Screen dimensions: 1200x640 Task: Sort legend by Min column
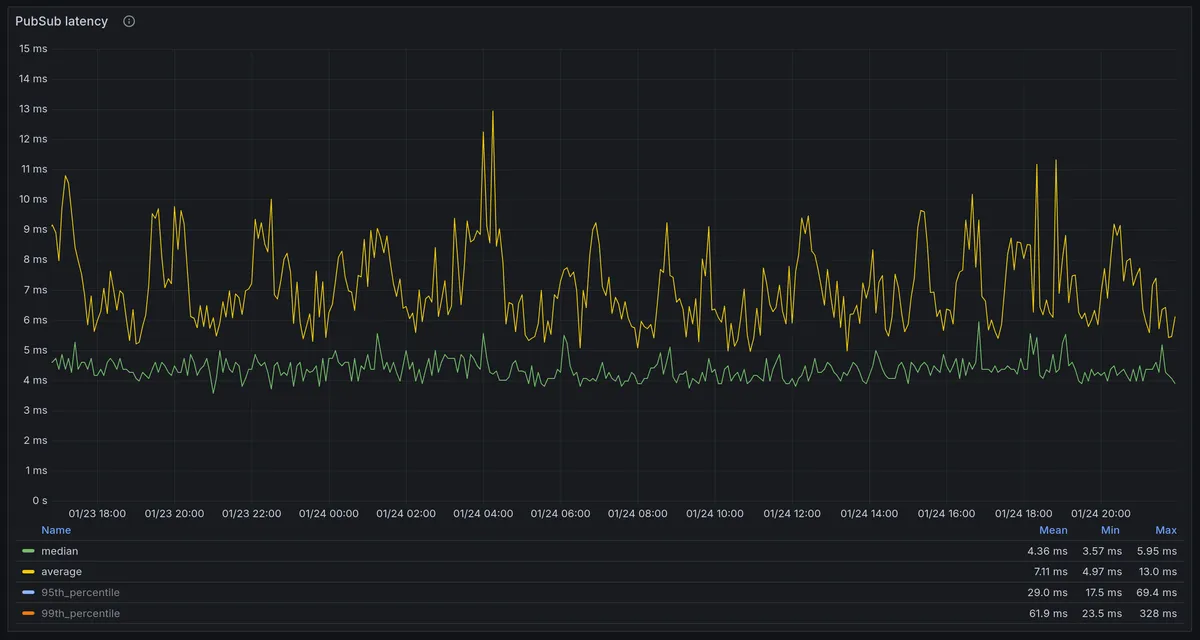click(x=1110, y=530)
